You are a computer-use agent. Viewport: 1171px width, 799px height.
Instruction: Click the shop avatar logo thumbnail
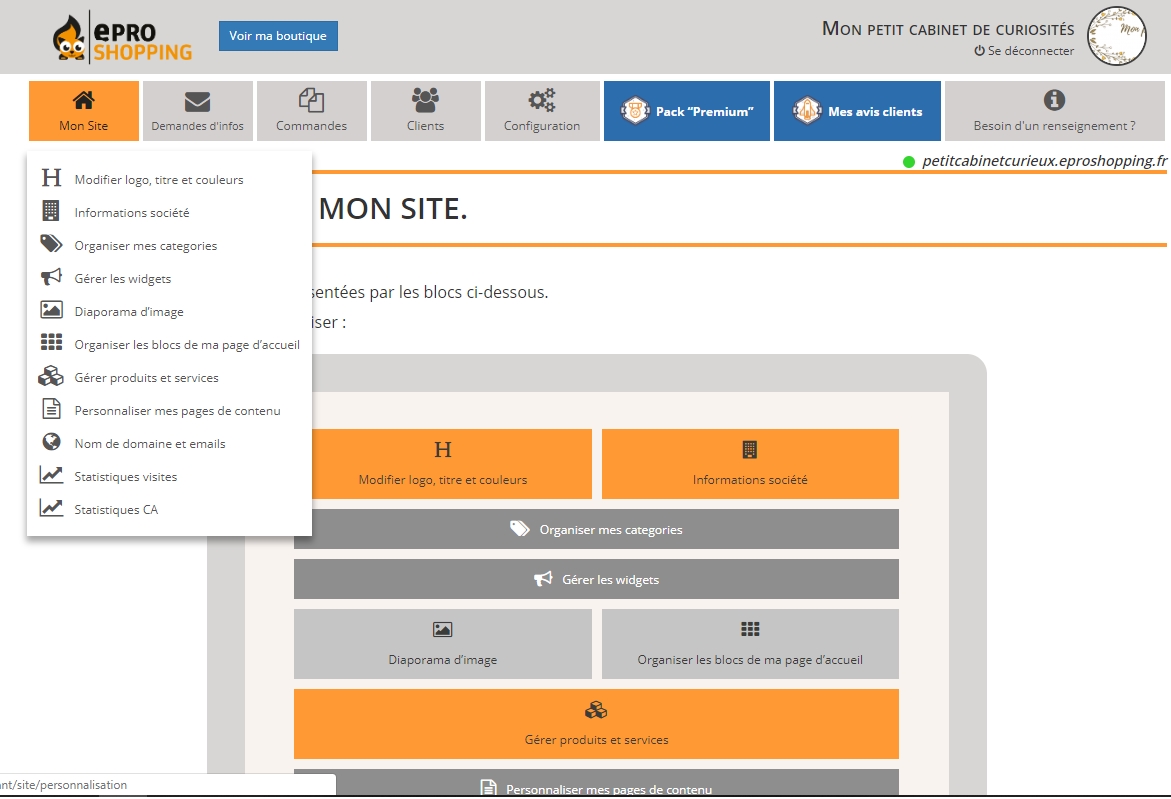(x=1117, y=36)
